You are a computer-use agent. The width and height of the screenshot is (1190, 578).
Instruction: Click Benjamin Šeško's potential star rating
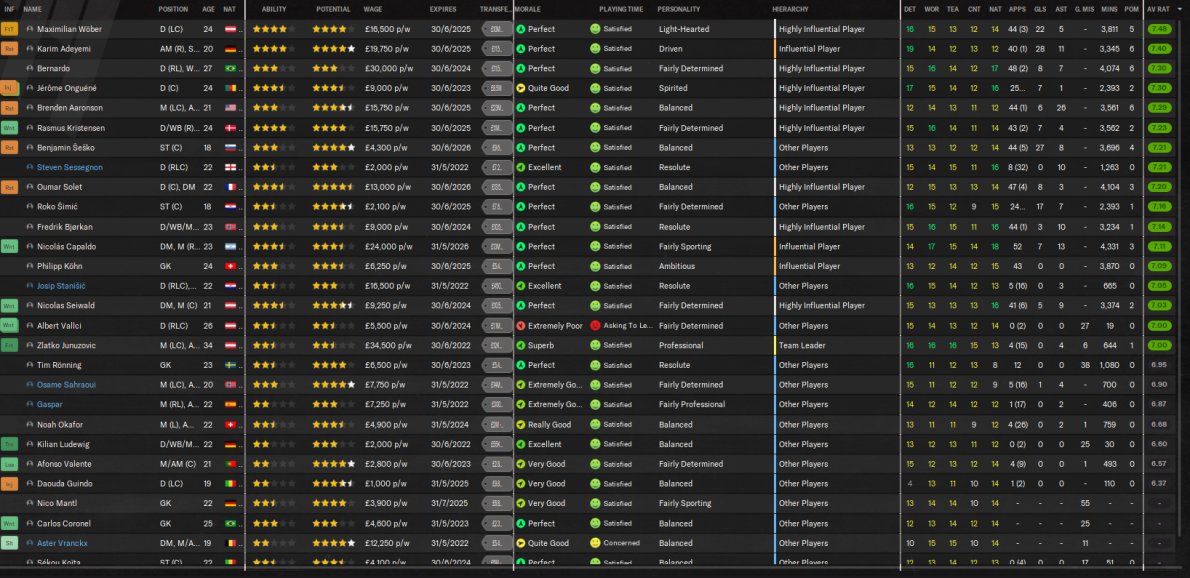(x=333, y=147)
